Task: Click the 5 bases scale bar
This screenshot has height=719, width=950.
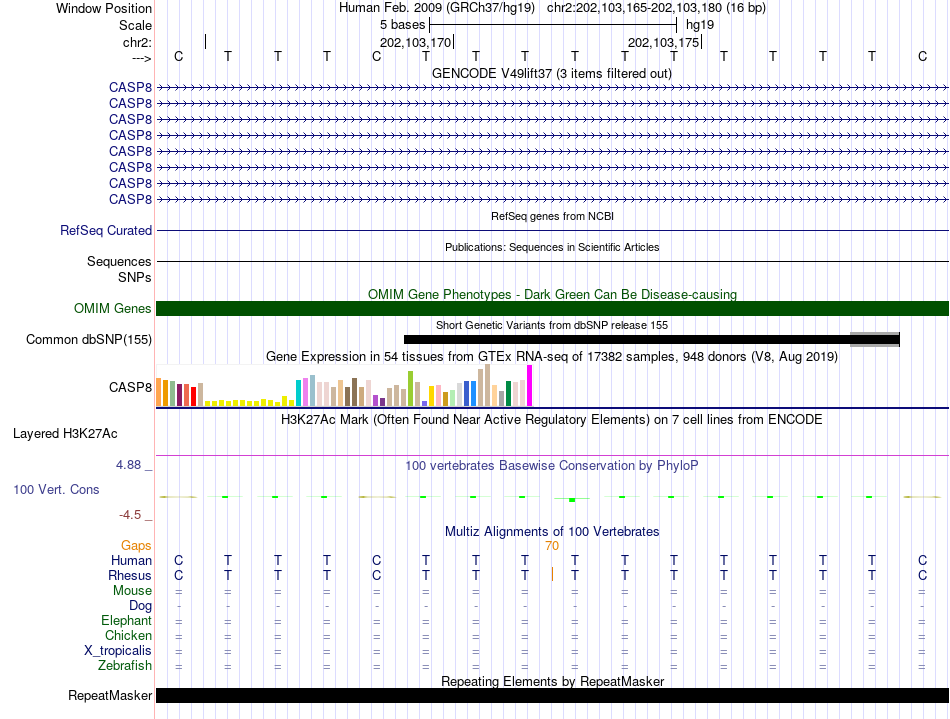Action: [553, 25]
